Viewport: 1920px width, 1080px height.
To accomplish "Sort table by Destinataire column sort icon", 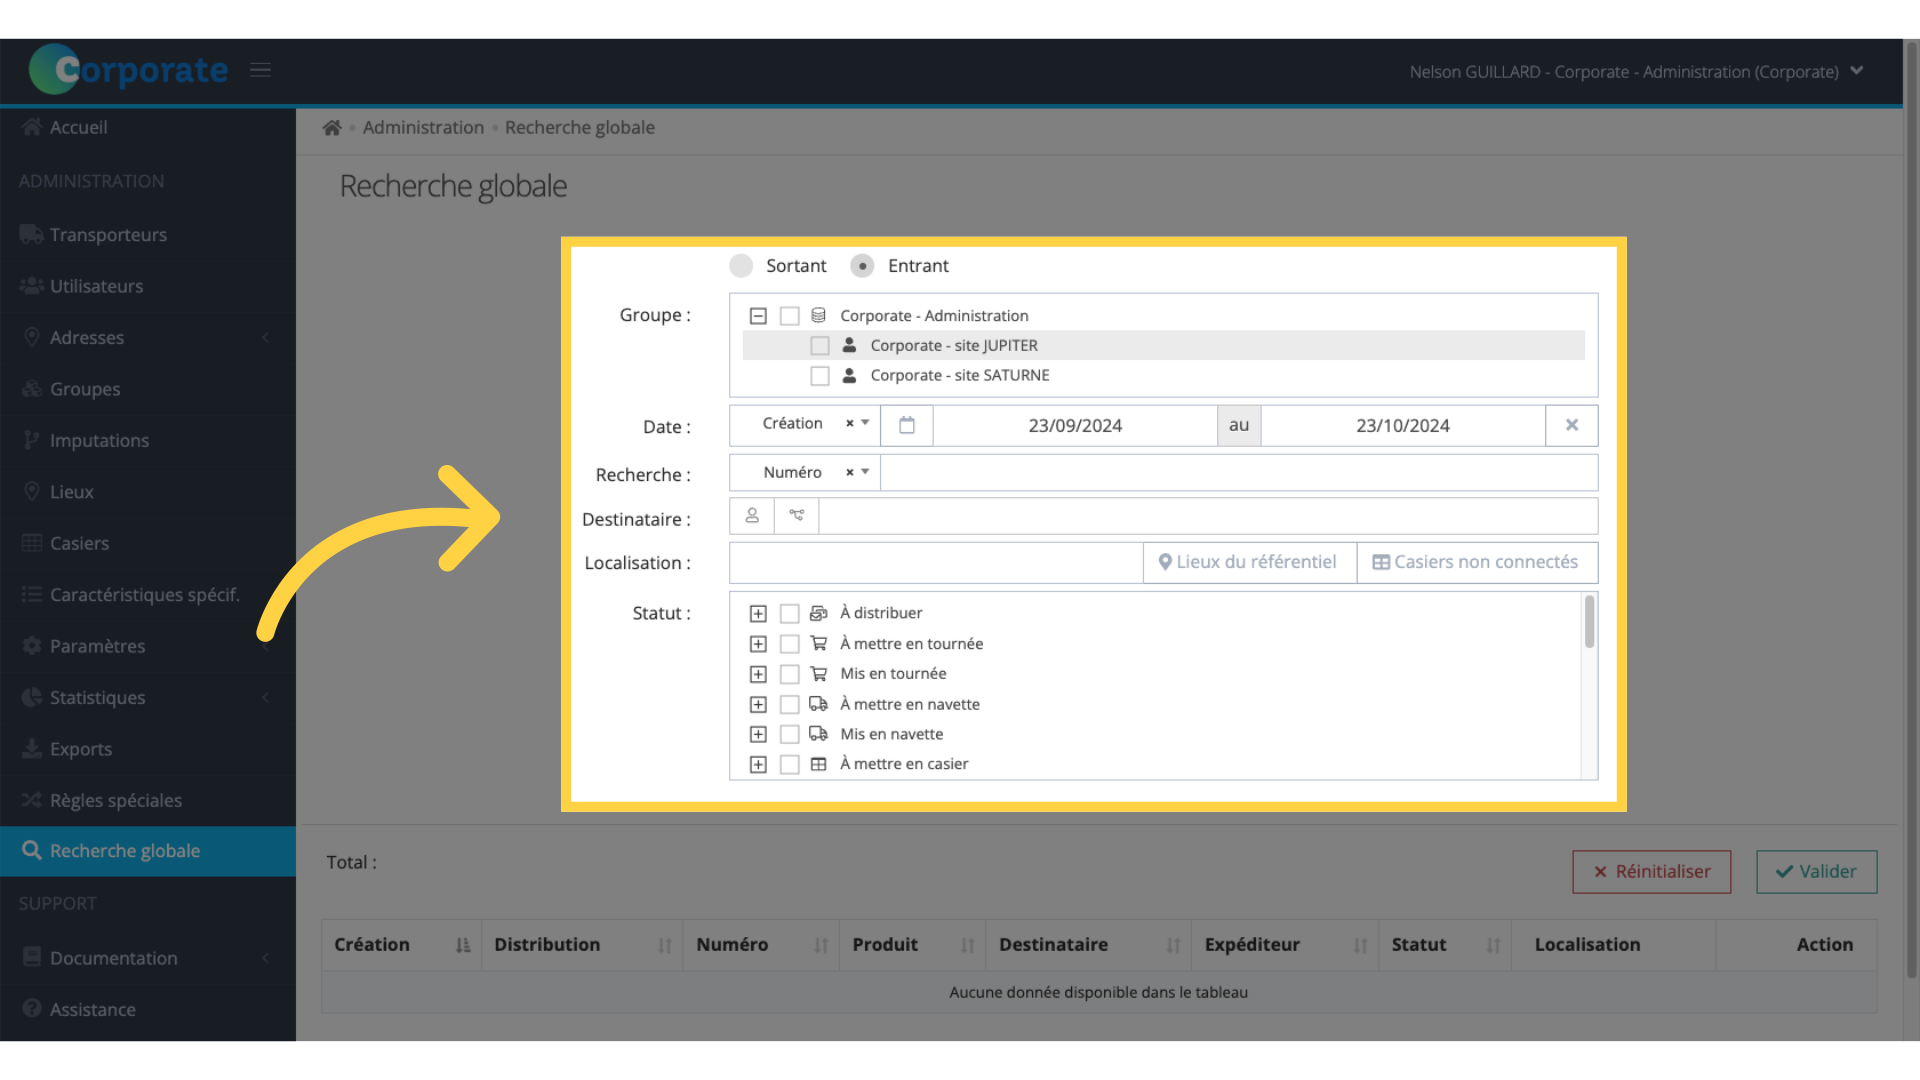I will click(x=1173, y=946).
